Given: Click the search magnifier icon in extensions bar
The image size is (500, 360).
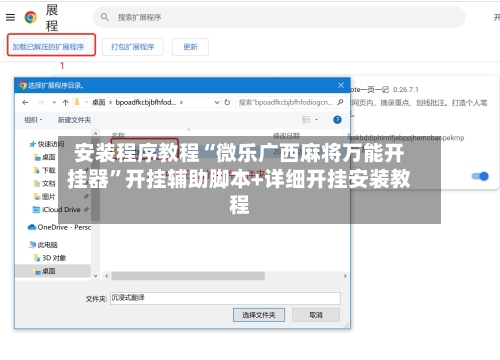Looking at the screenshot, I should pos(105,17).
